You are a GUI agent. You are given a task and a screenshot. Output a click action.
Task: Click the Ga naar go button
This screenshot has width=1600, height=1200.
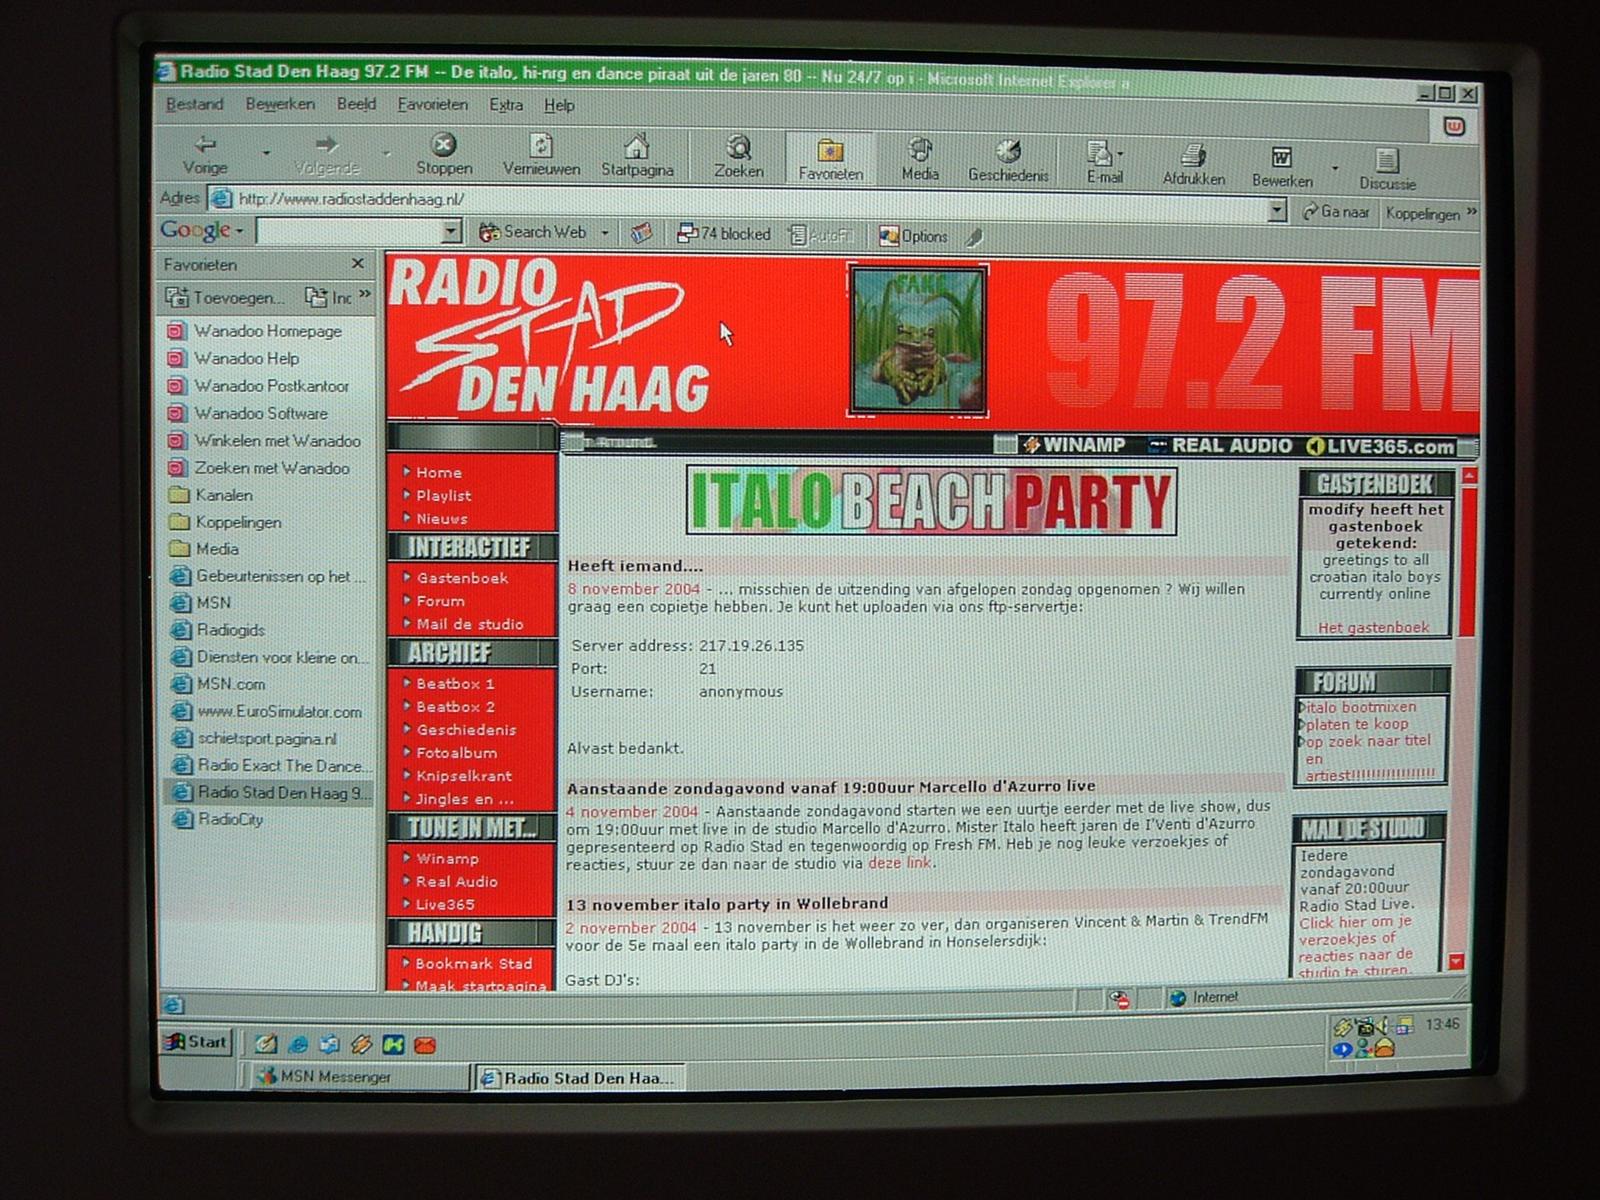1336,212
